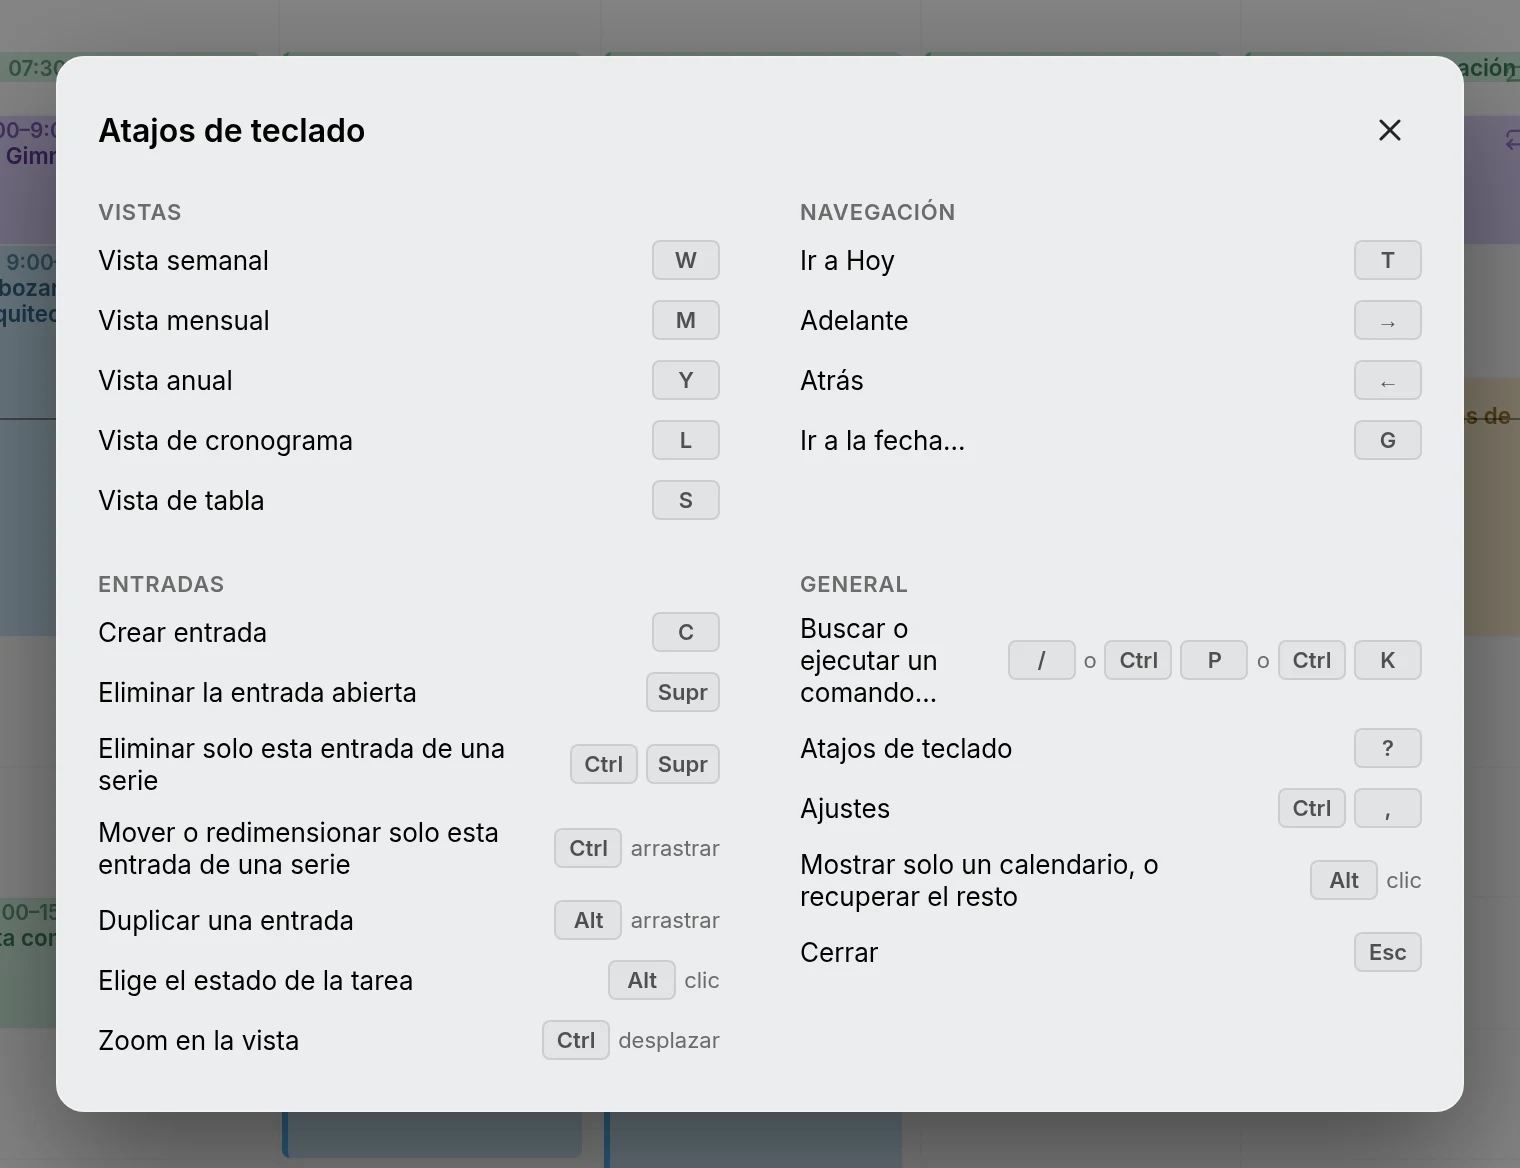The height and width of the screenshot is (1168, 1520).
Task: Select the Vista de tabla label
Action: click(181, 501)
